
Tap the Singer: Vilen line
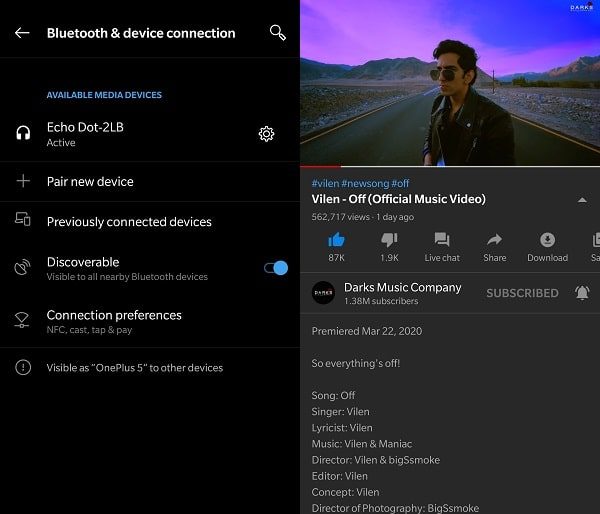[x=341, y=412]
